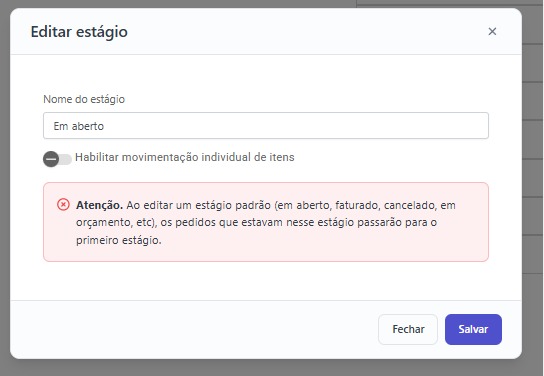The width and height of the screenshot is (544, 376).
Task: Save the stage with the Salvar button
Action: (x=473, y=329)
